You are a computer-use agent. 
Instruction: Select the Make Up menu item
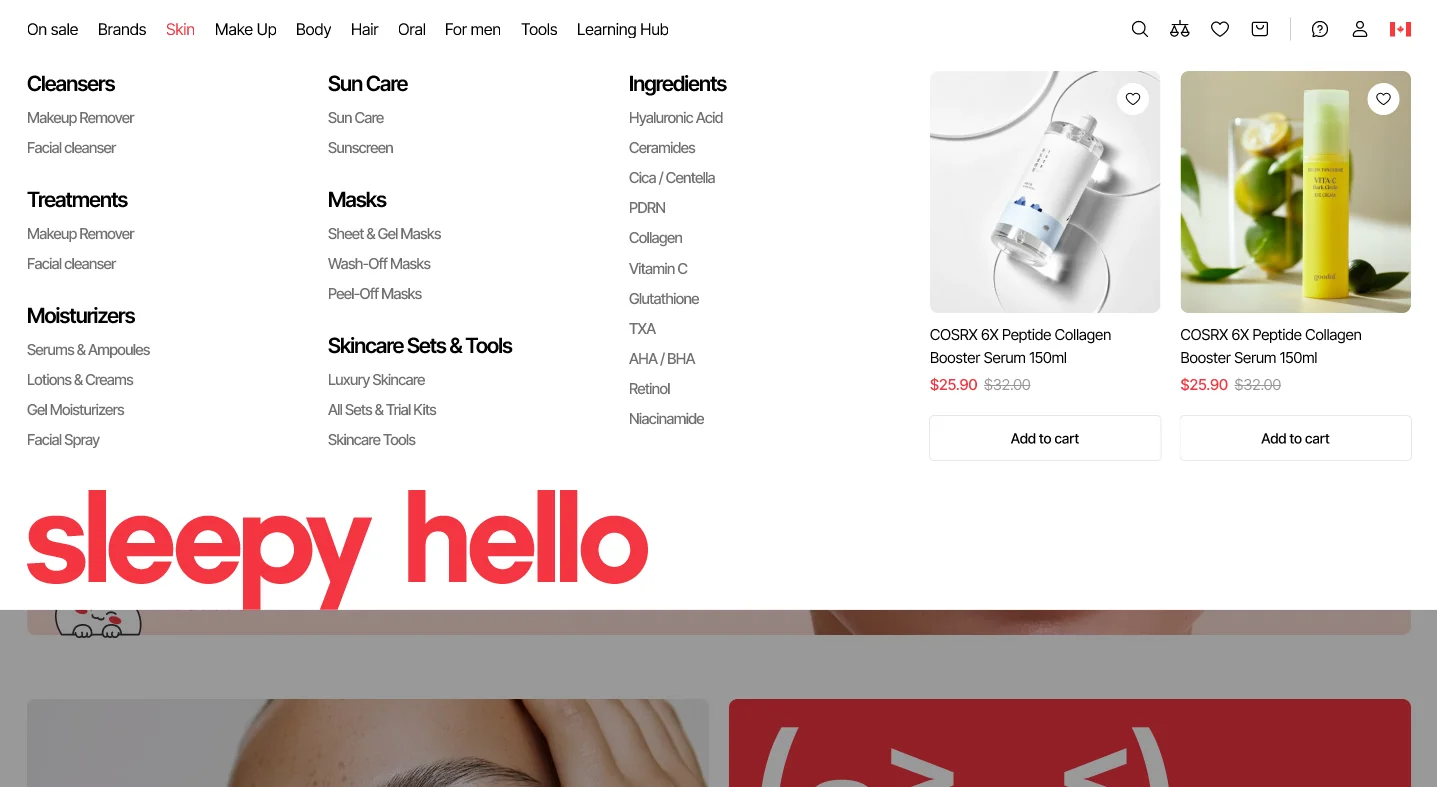coord(245,29)
